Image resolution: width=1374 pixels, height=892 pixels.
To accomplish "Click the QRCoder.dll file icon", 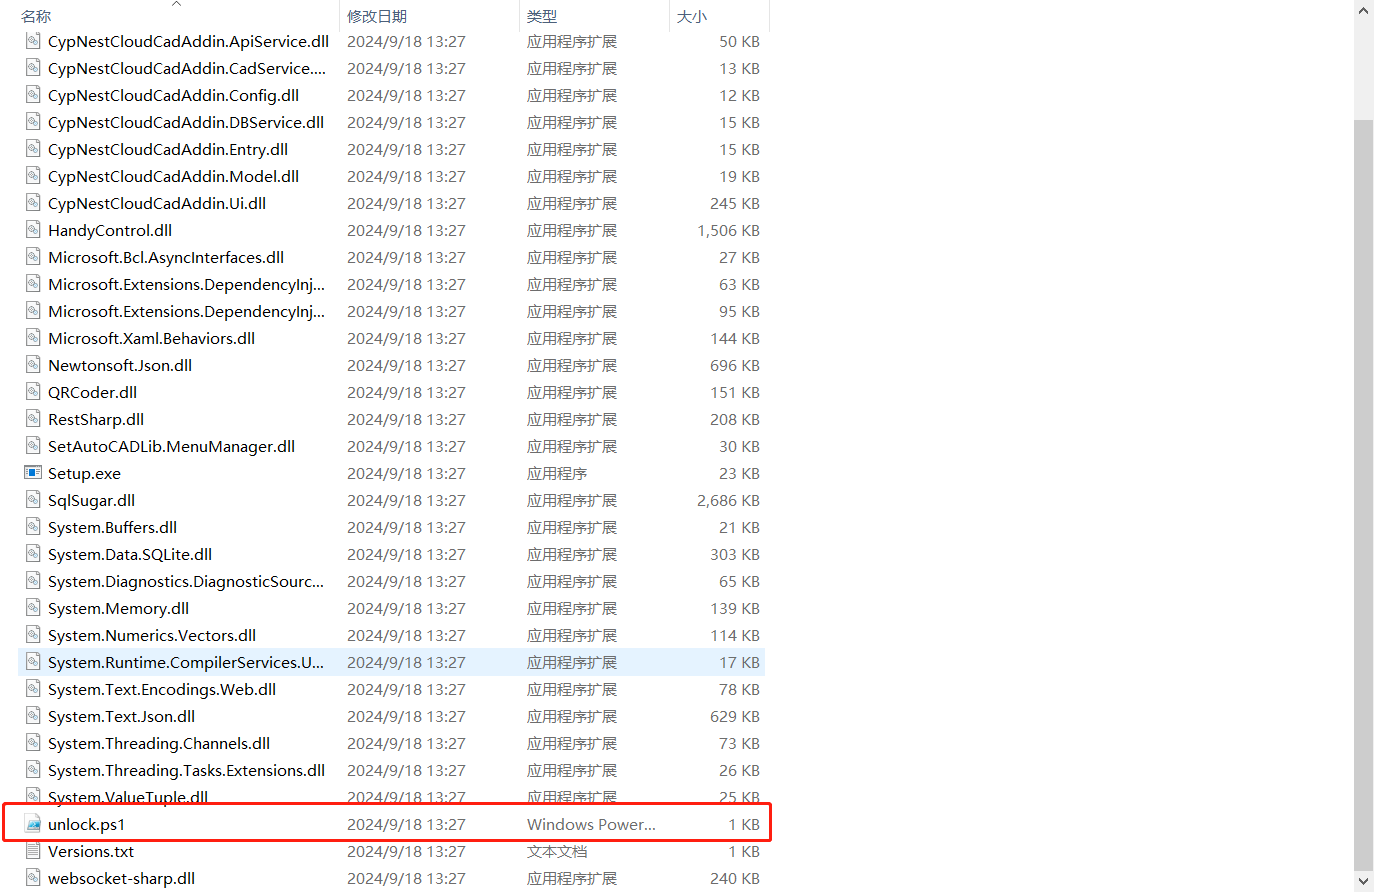I will point(33,392).
